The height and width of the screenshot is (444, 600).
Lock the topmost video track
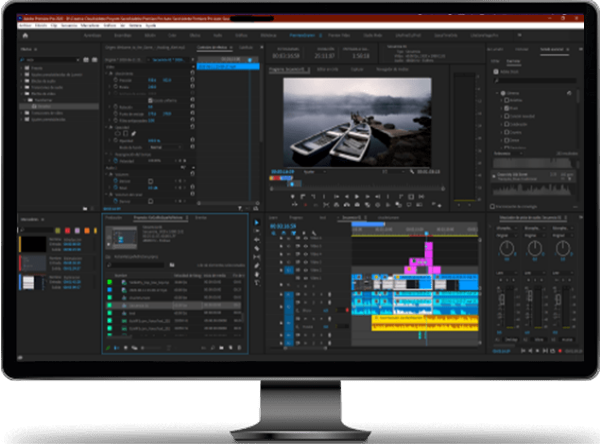[281, 238]
